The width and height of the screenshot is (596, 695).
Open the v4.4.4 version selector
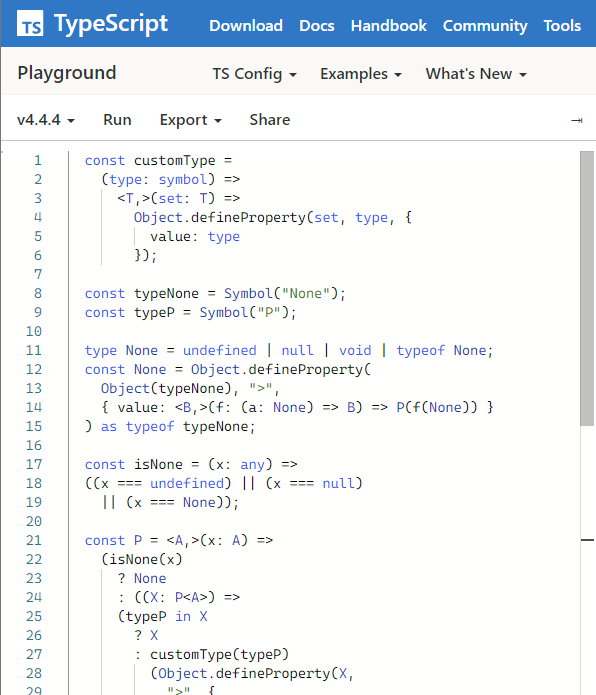click(46, 120)
